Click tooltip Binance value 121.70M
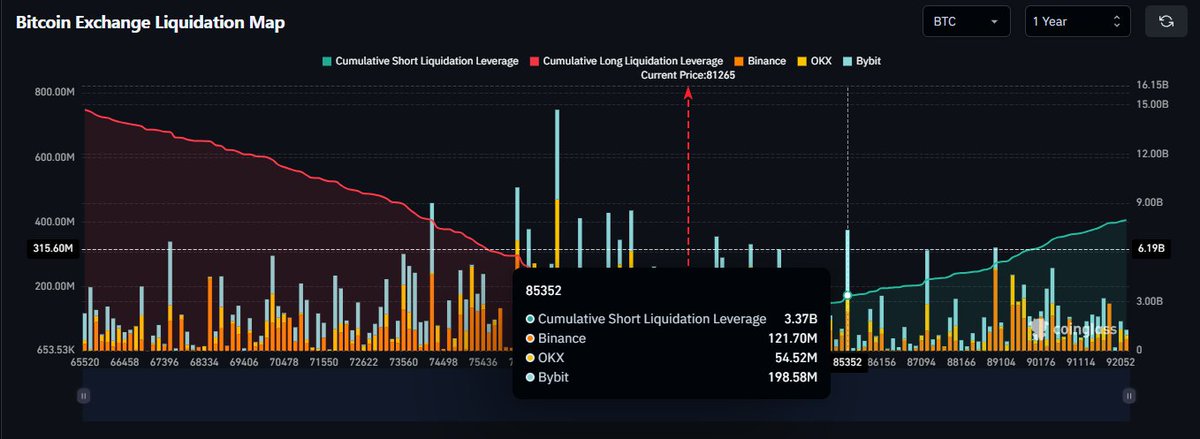Screen dimensions: 1200x439 790,339
